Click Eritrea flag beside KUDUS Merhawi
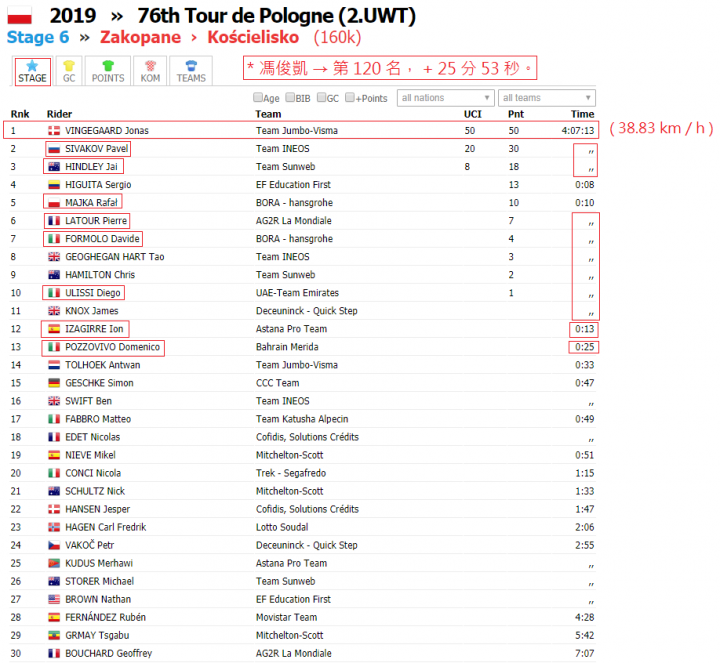 pos(54,563)
